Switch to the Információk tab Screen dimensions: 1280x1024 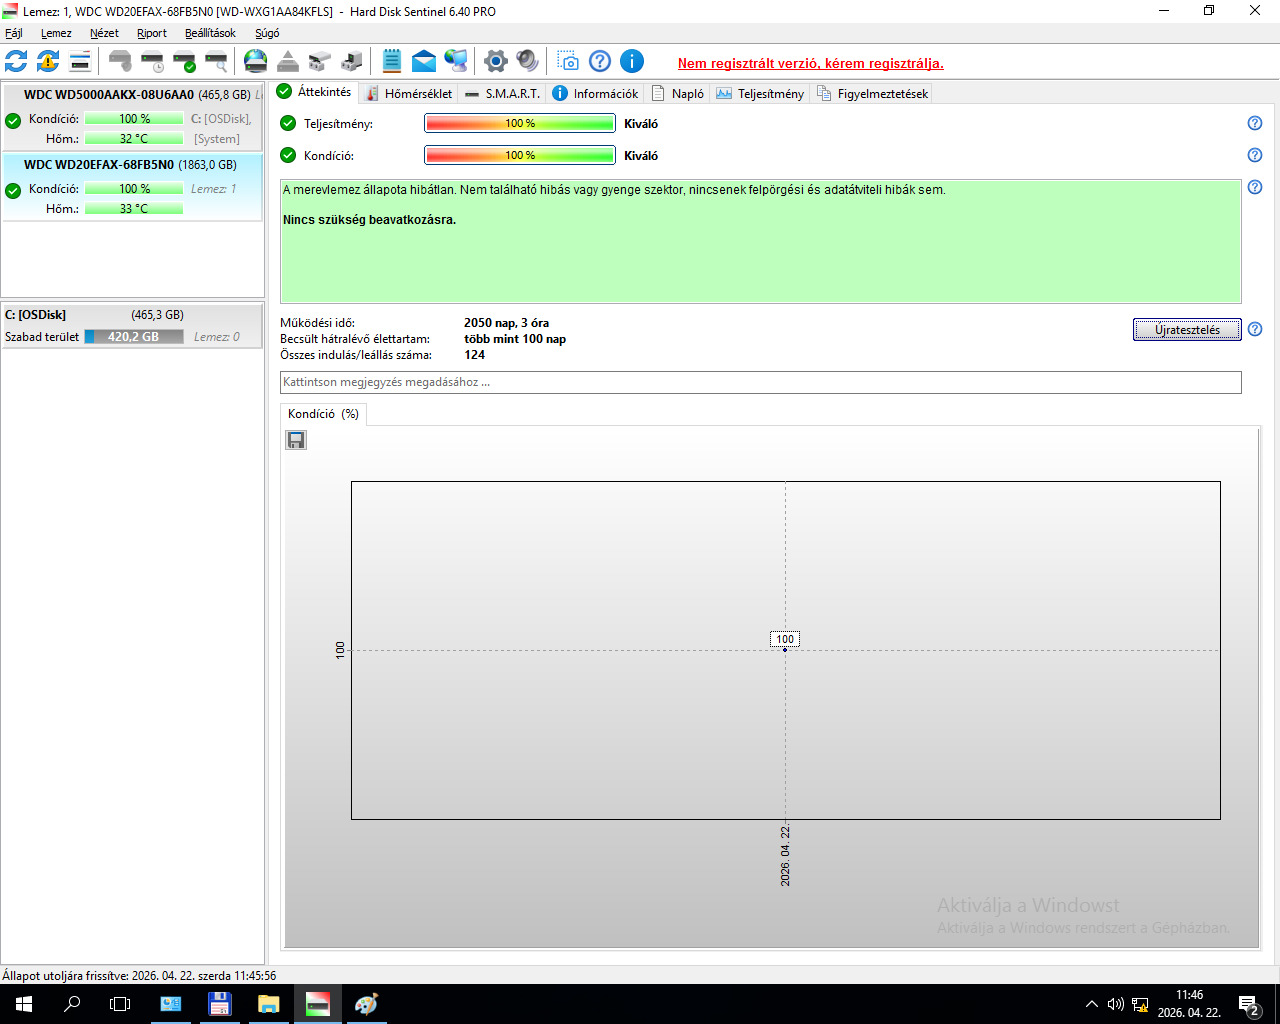pos(595,93)
